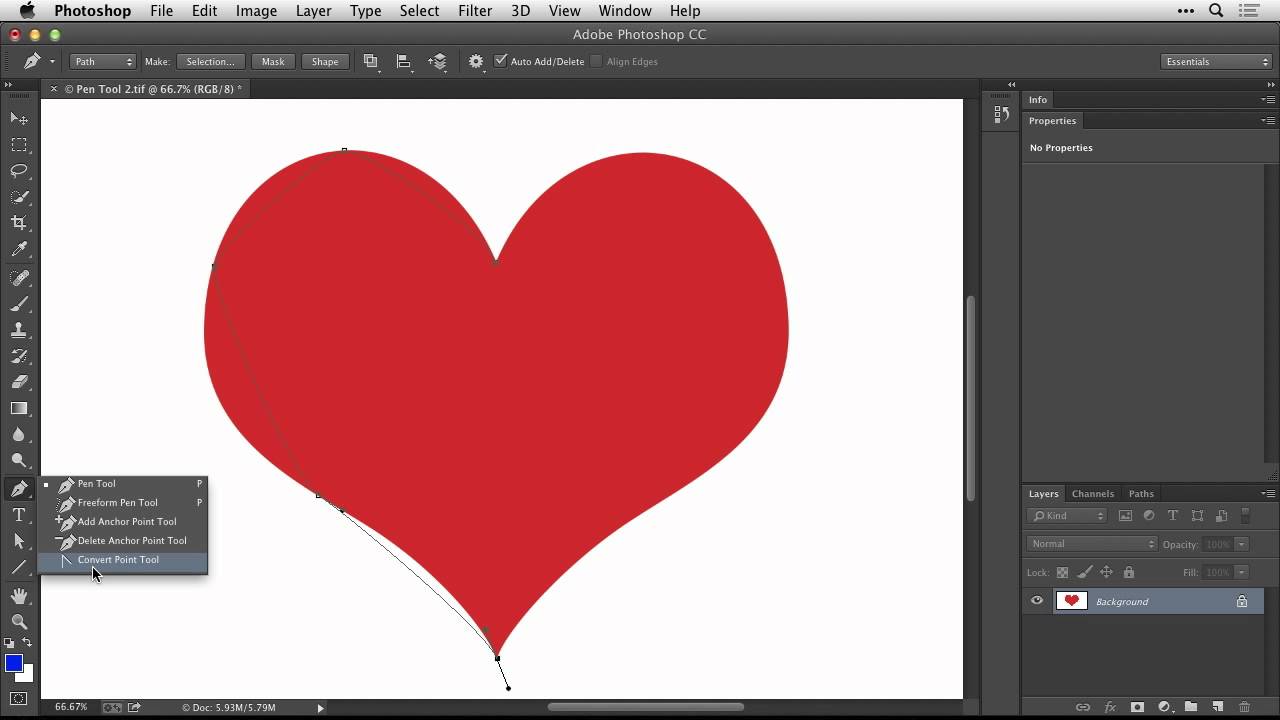Toggle Auto Add/Delete checkbox
The height and width of the screenshot is (720, 1280).
coord(501,61)
